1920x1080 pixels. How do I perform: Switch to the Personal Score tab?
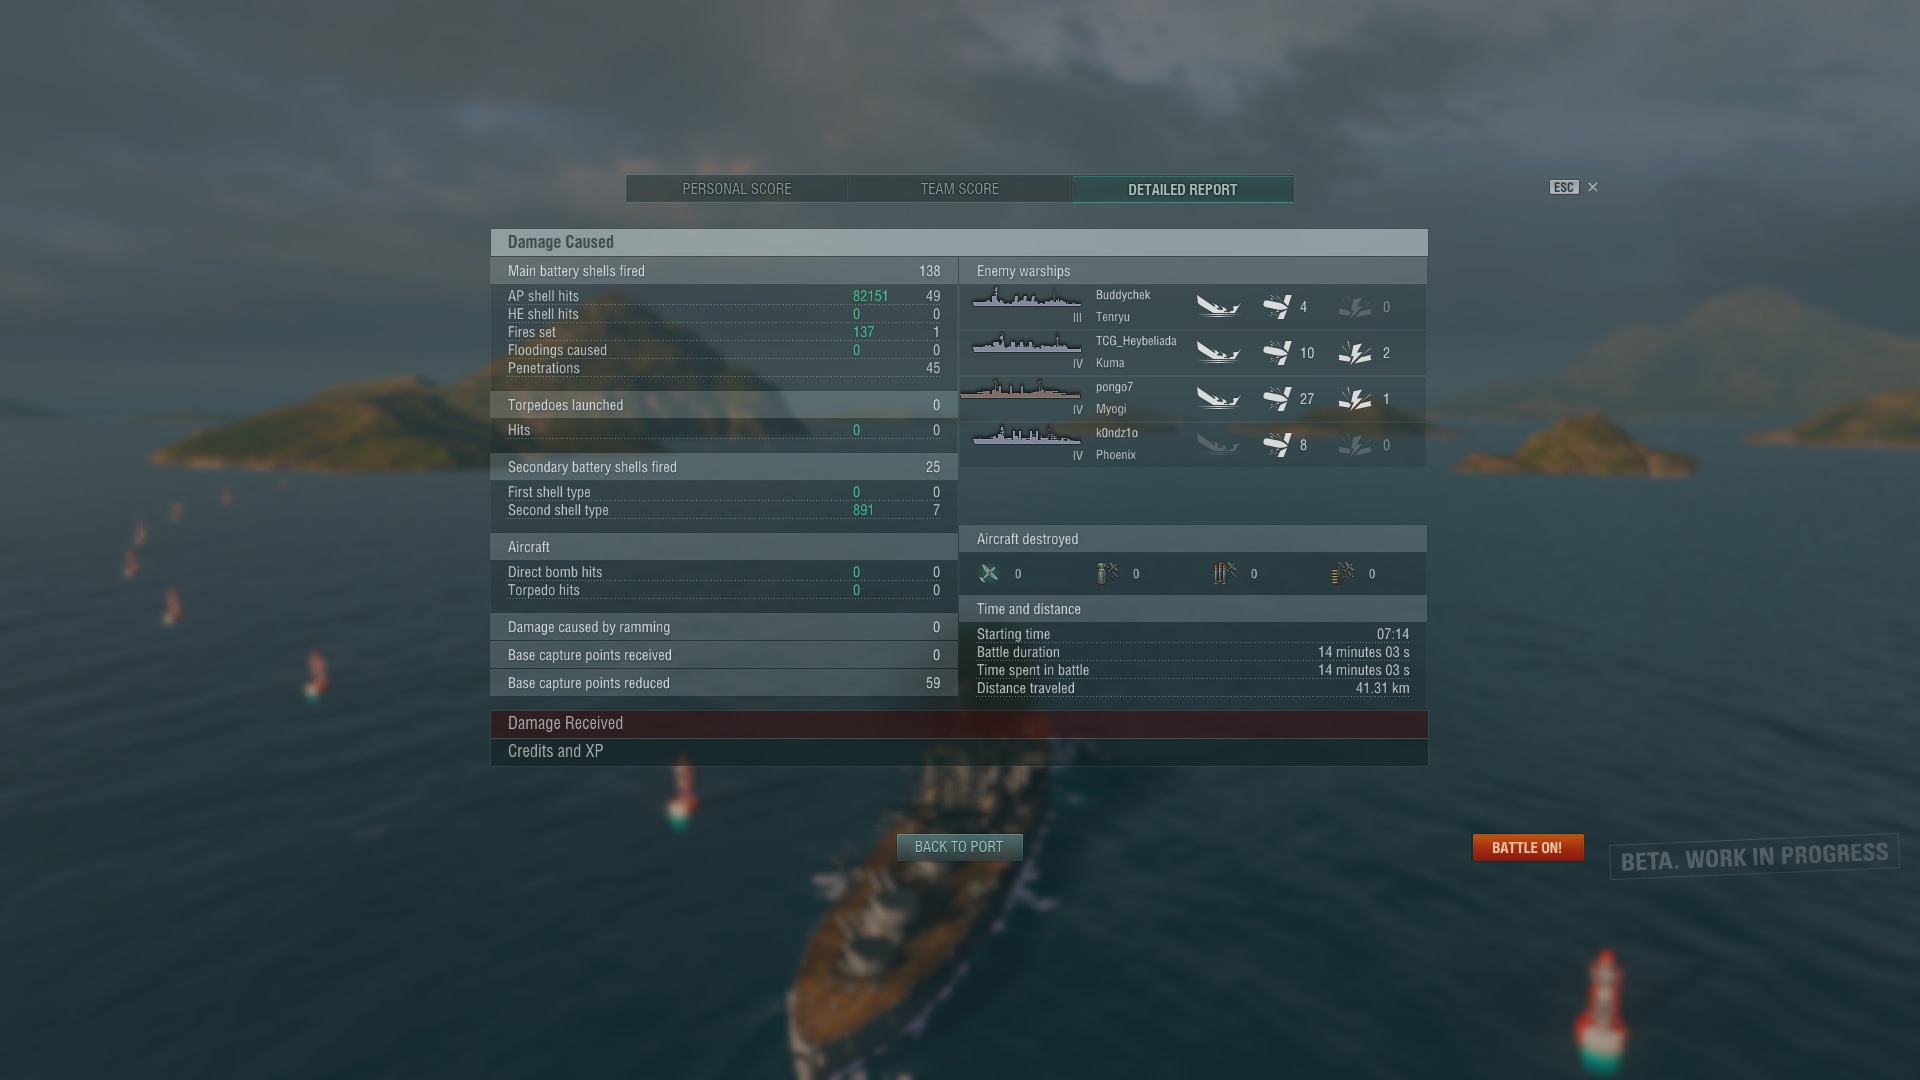(x=737, y=189)
